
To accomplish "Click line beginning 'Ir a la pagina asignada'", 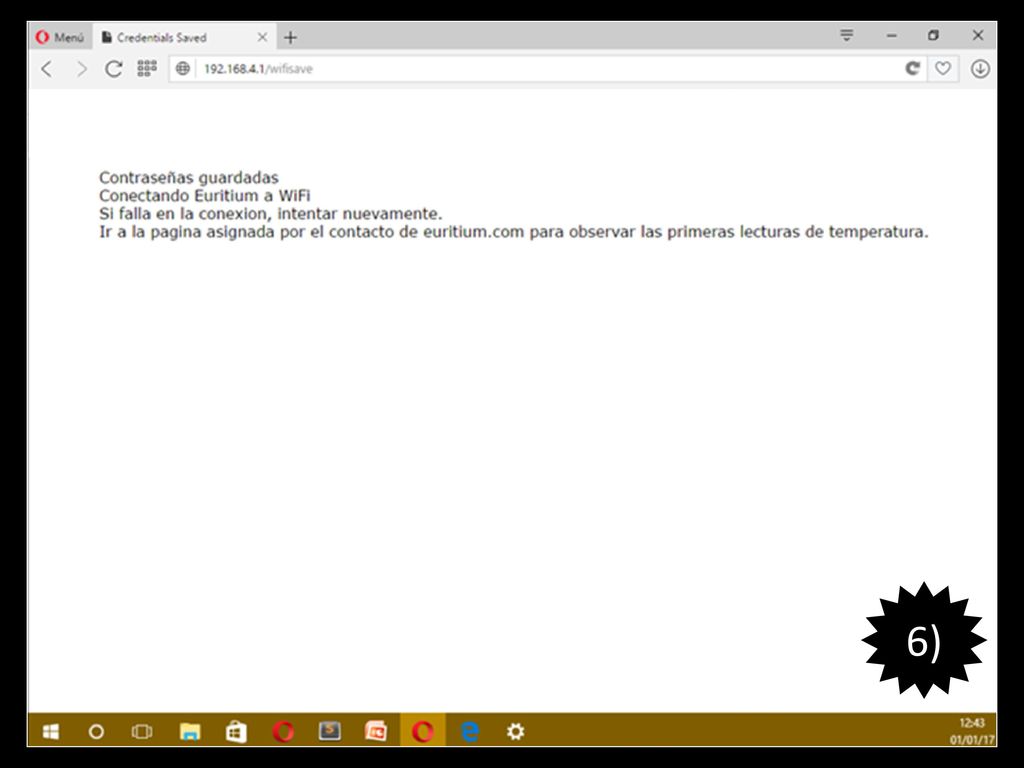I will 513,232.
